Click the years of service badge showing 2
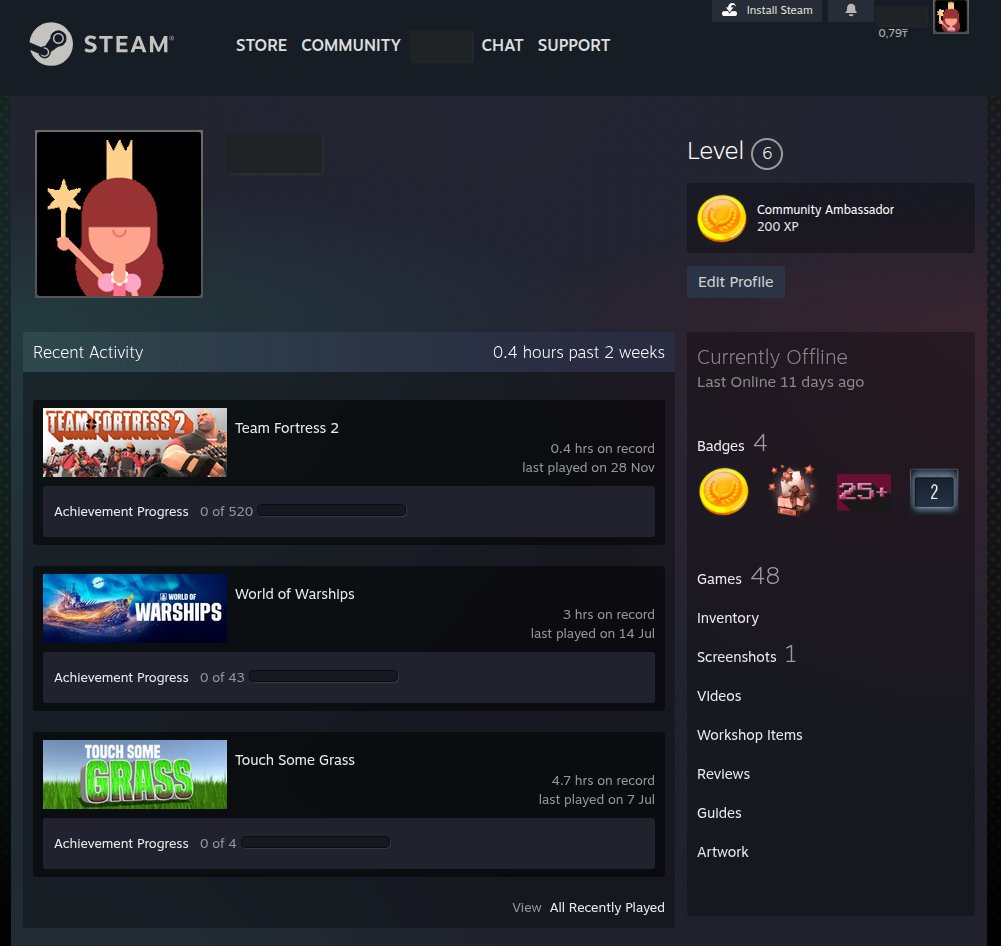 934,492
